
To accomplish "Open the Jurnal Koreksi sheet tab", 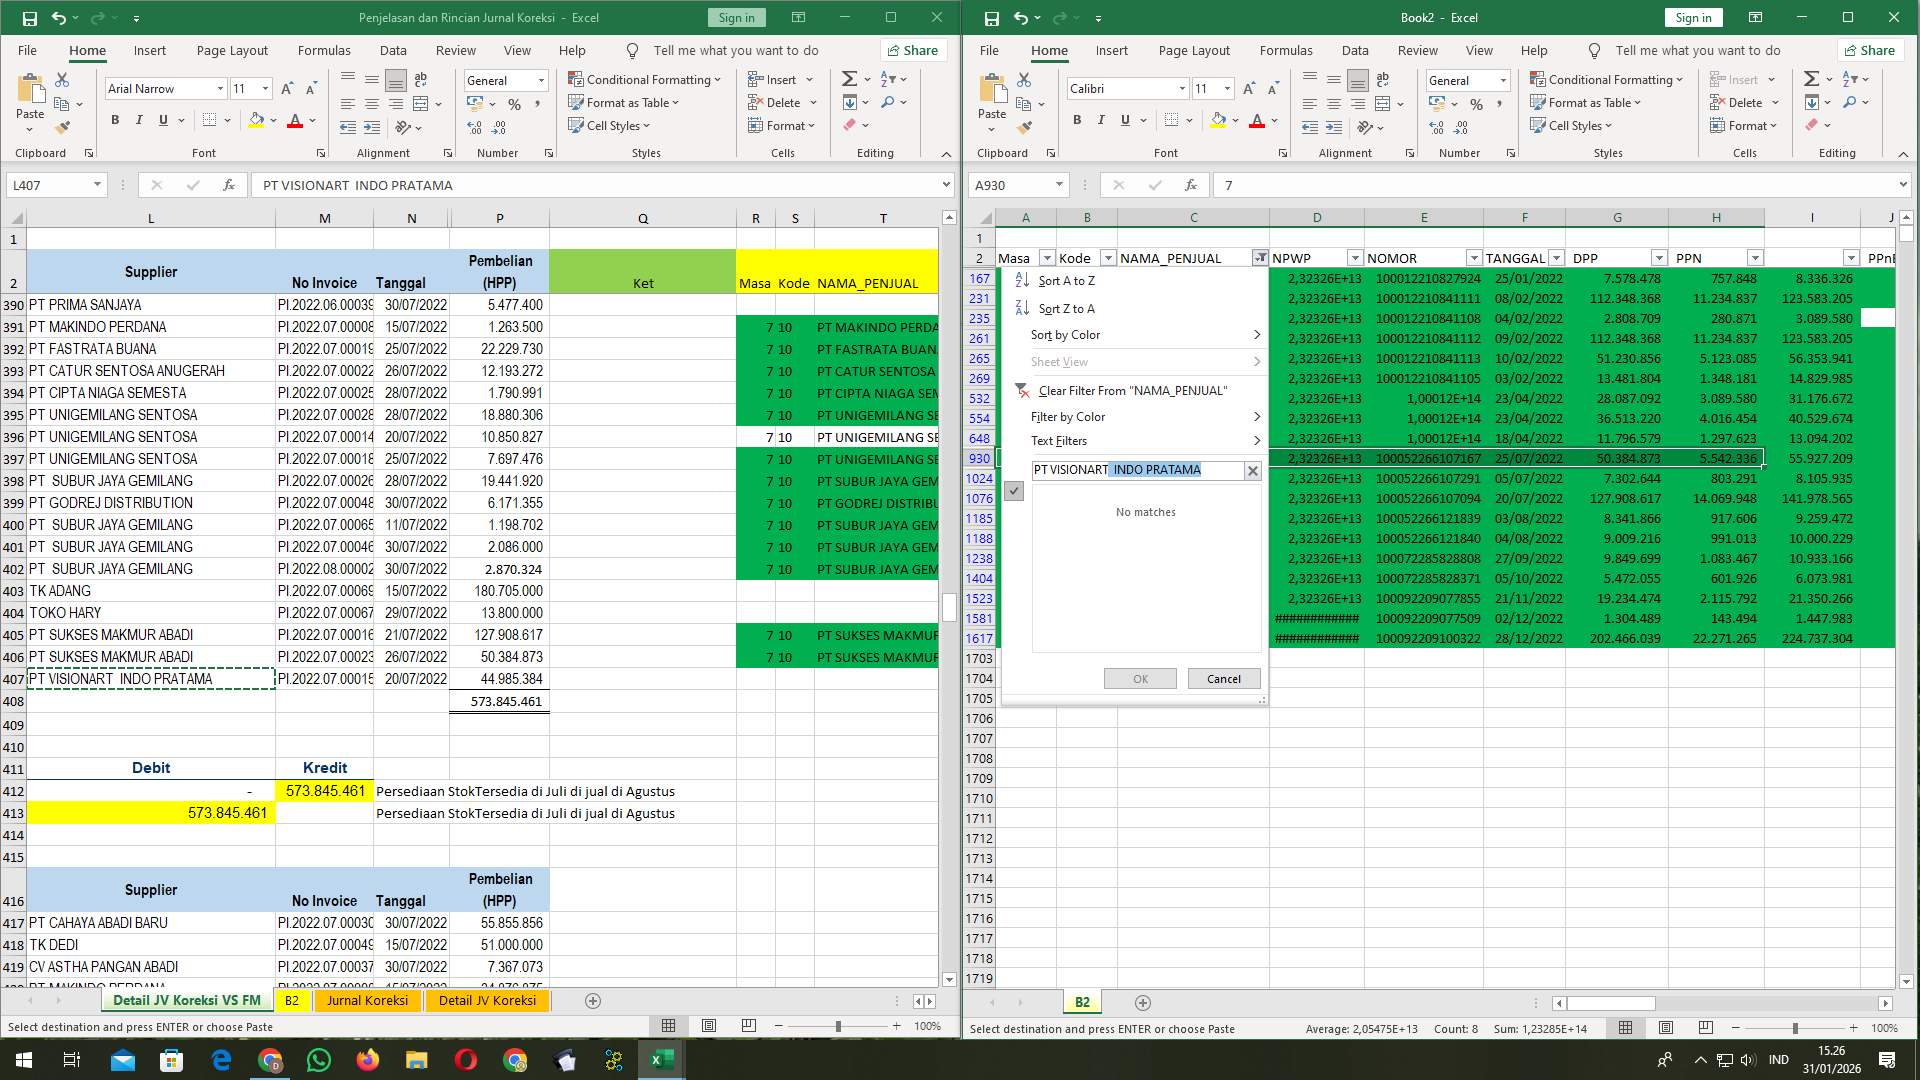I will pyautogui.click(x=368, y=1000).
